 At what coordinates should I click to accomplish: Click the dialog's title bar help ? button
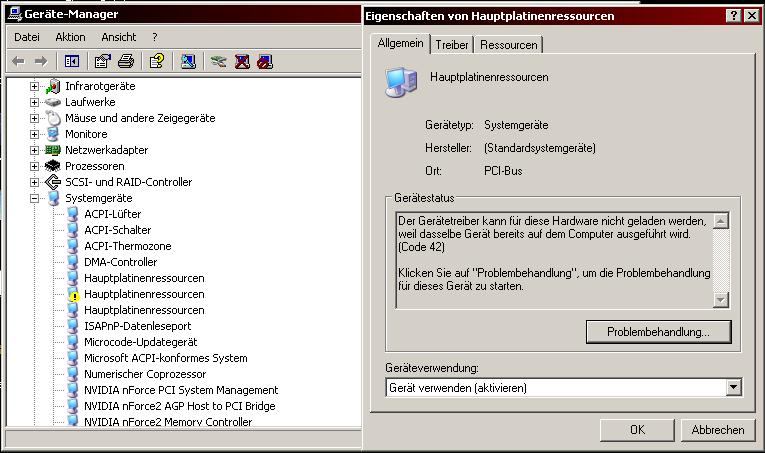click(733, 16)
